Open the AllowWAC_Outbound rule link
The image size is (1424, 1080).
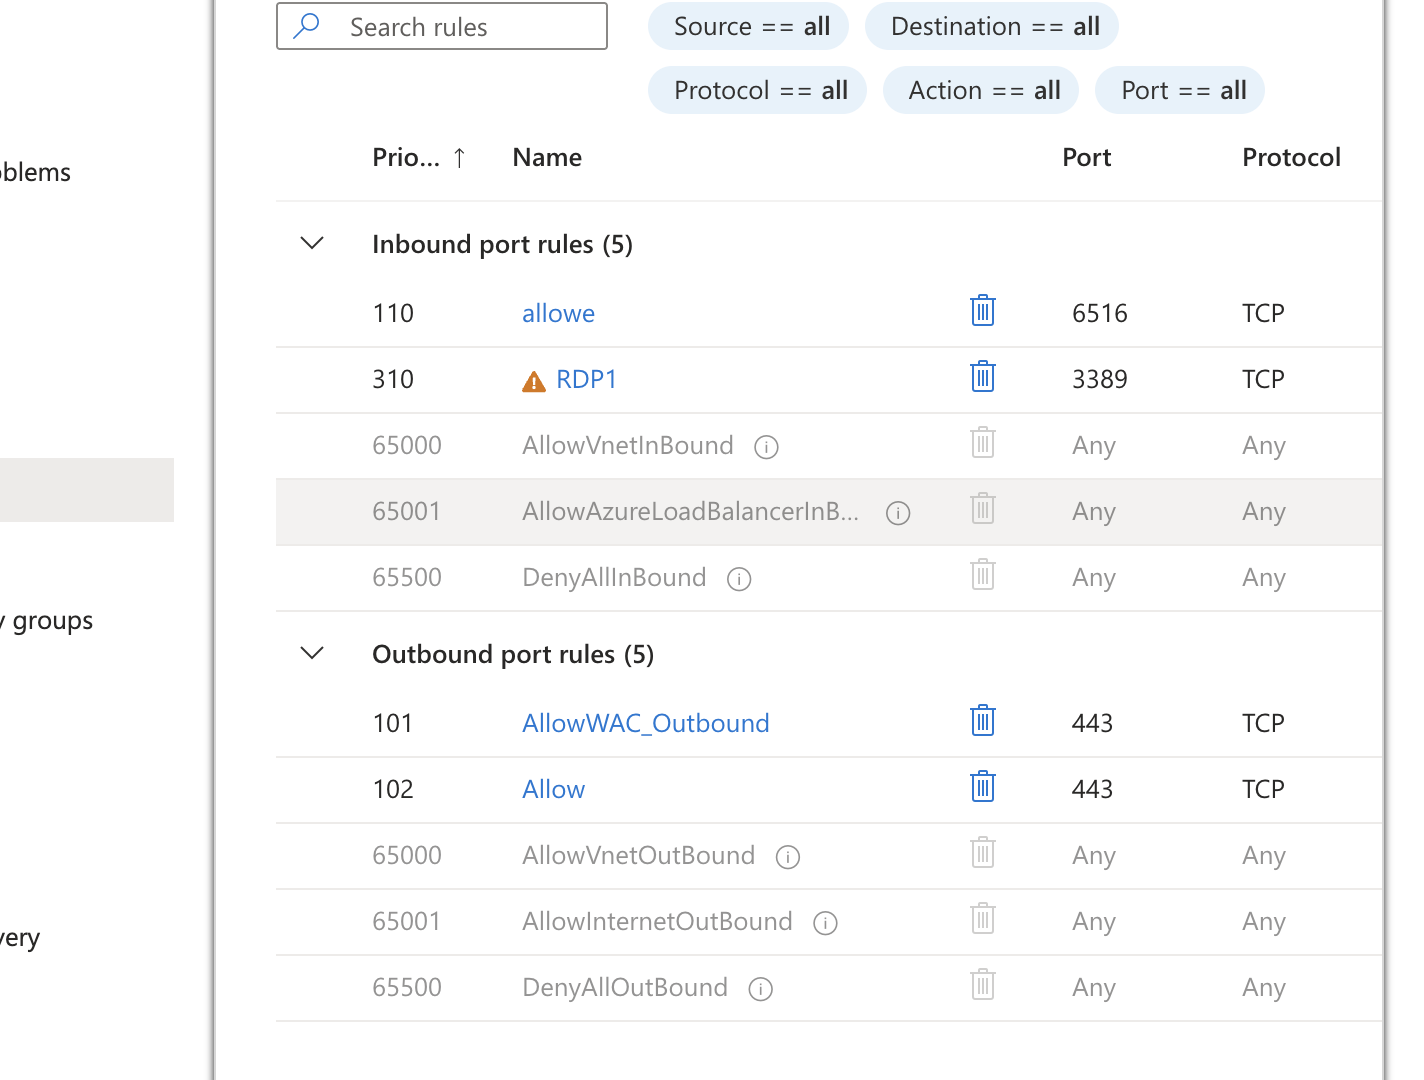645,723
